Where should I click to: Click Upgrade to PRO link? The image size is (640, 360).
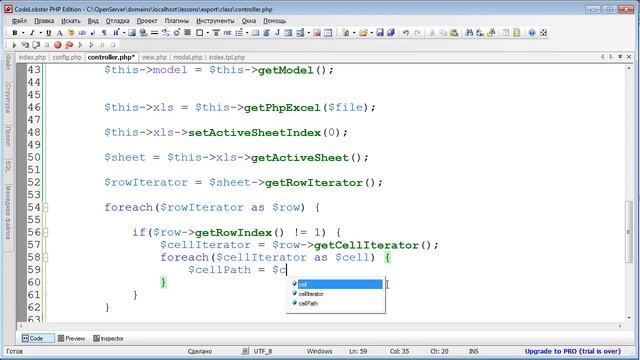click(x=573, y=351)
